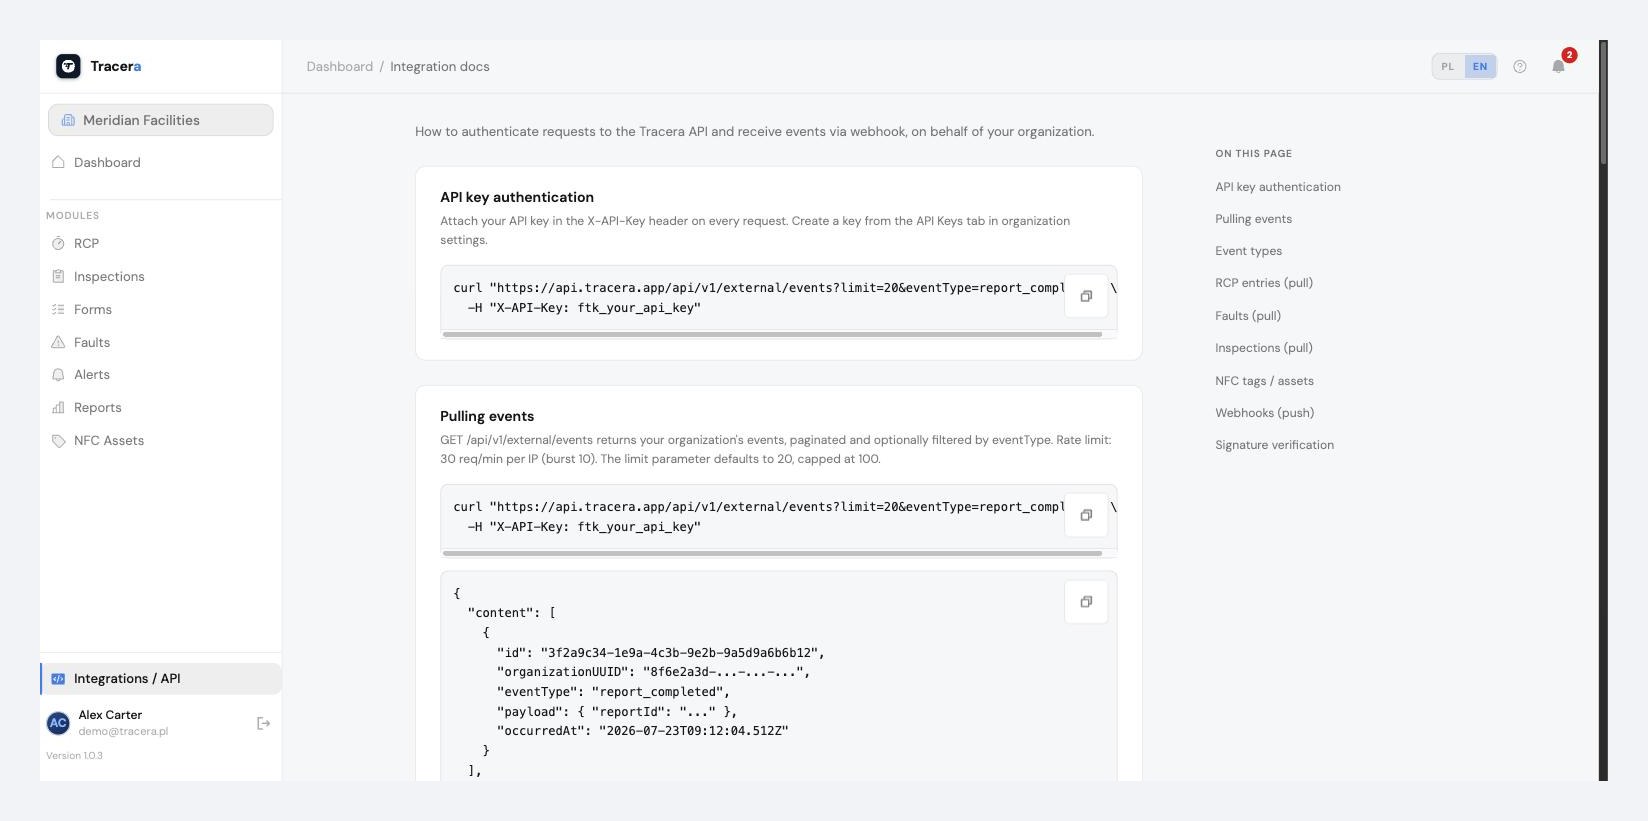Click the Dashboard breadcrumb link

[339, 67]
